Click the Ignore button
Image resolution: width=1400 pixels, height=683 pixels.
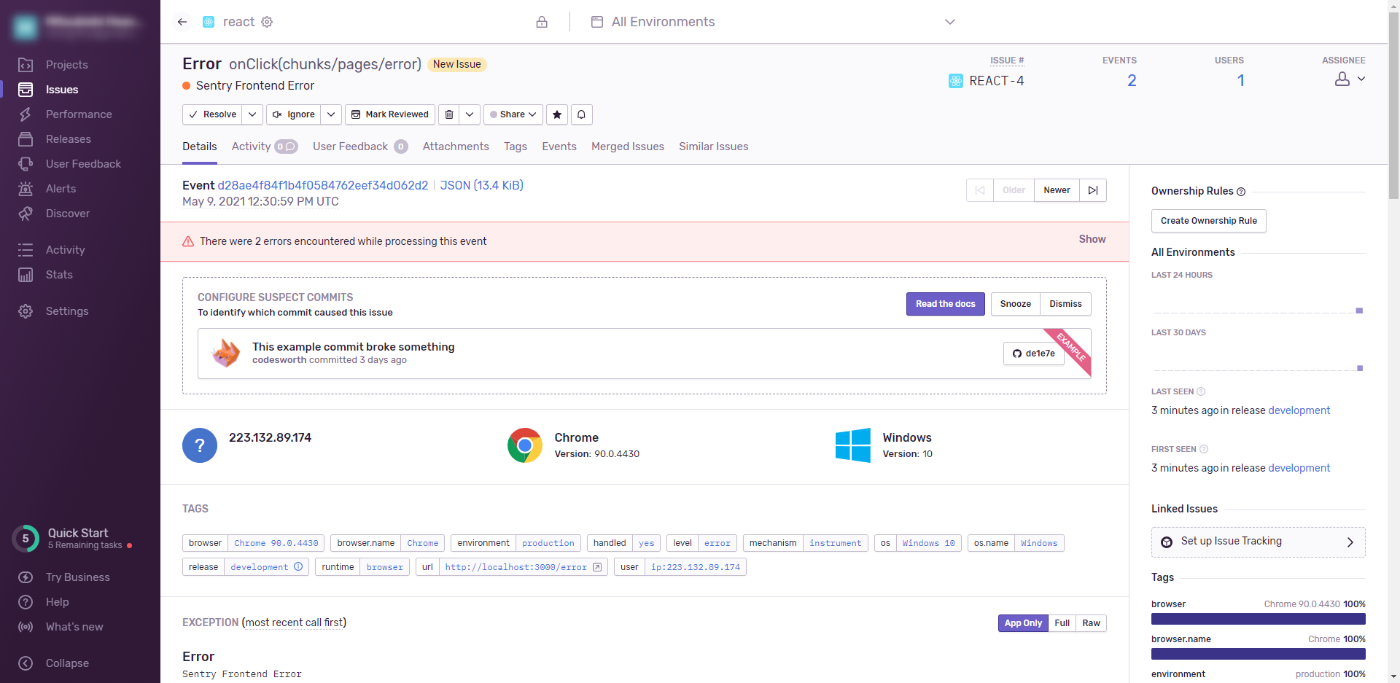(294, 114)
